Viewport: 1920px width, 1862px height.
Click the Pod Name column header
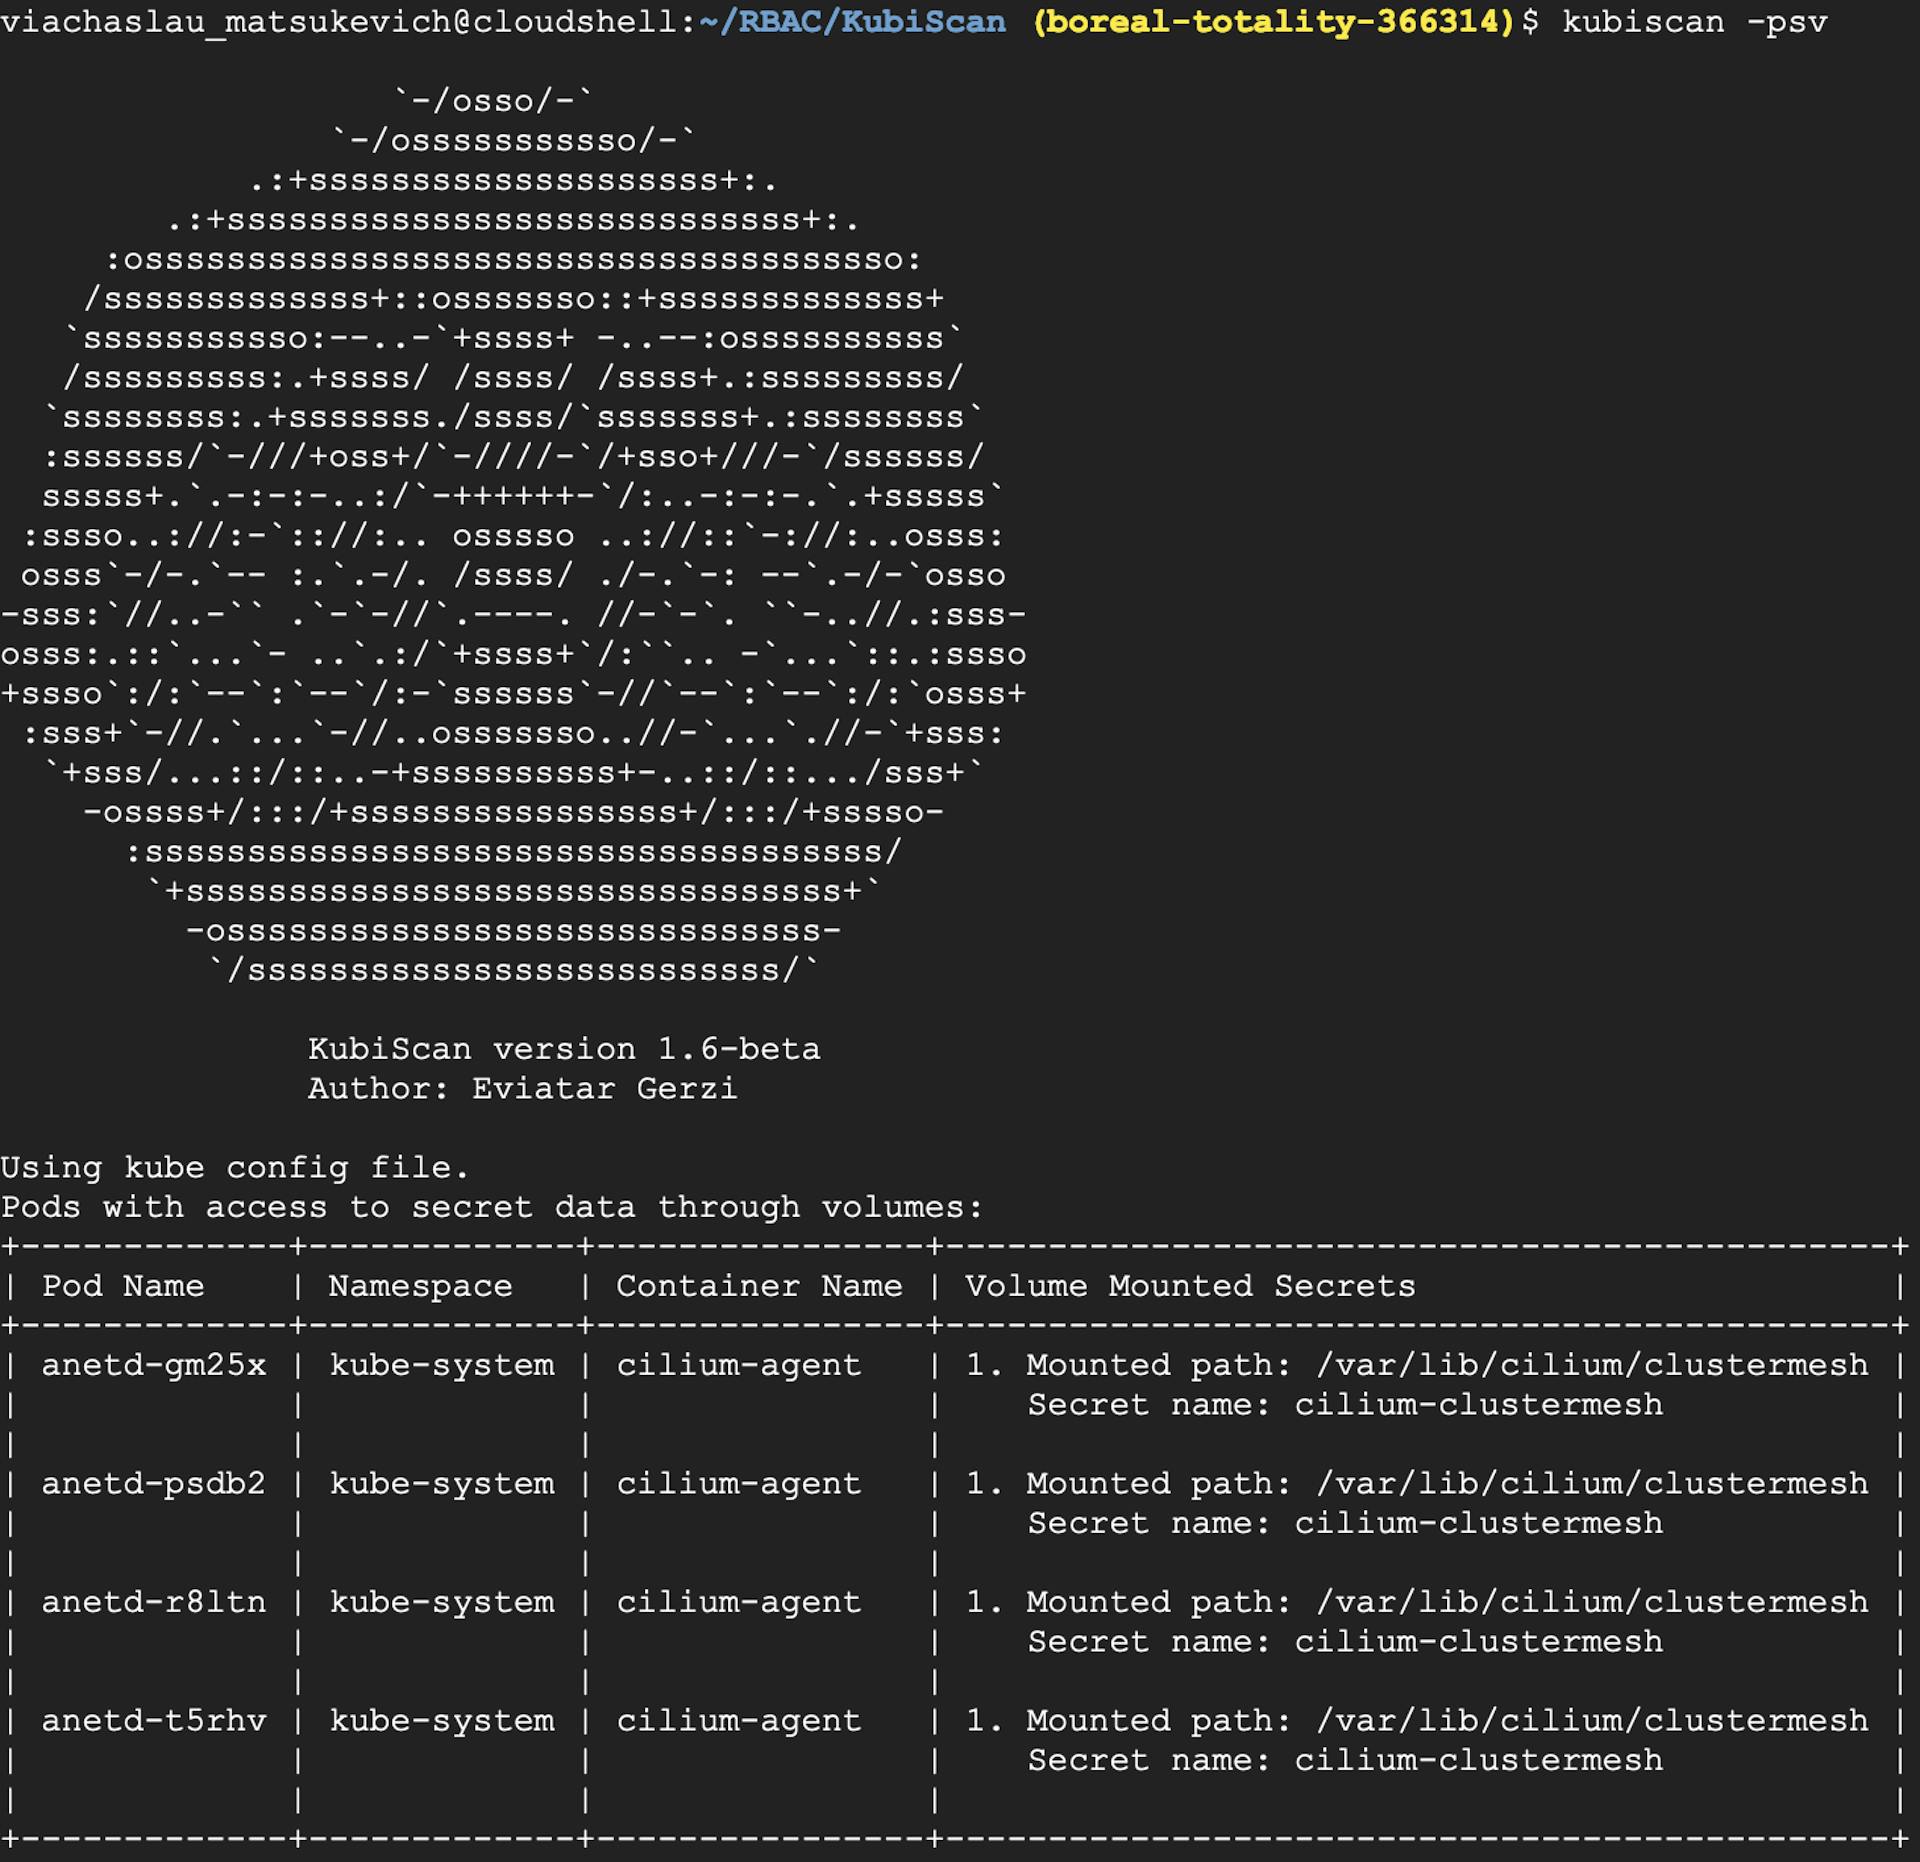(123, 1286)
